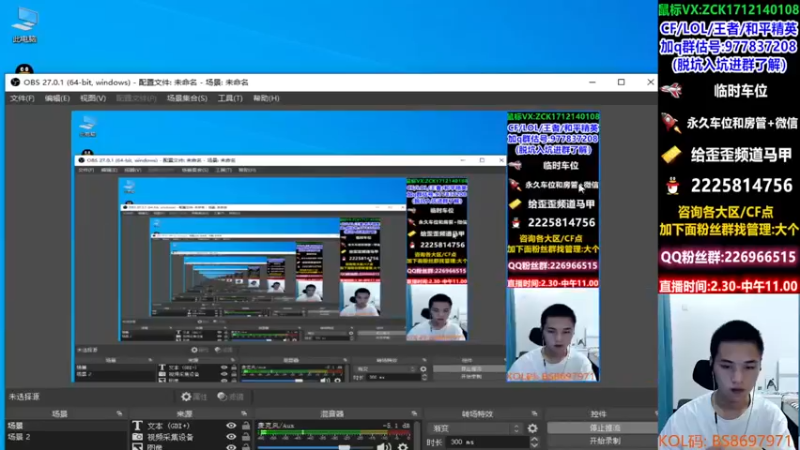Click the 时长 300 ms duration field
Screen dimensions: 800x450
coord(487,442)
